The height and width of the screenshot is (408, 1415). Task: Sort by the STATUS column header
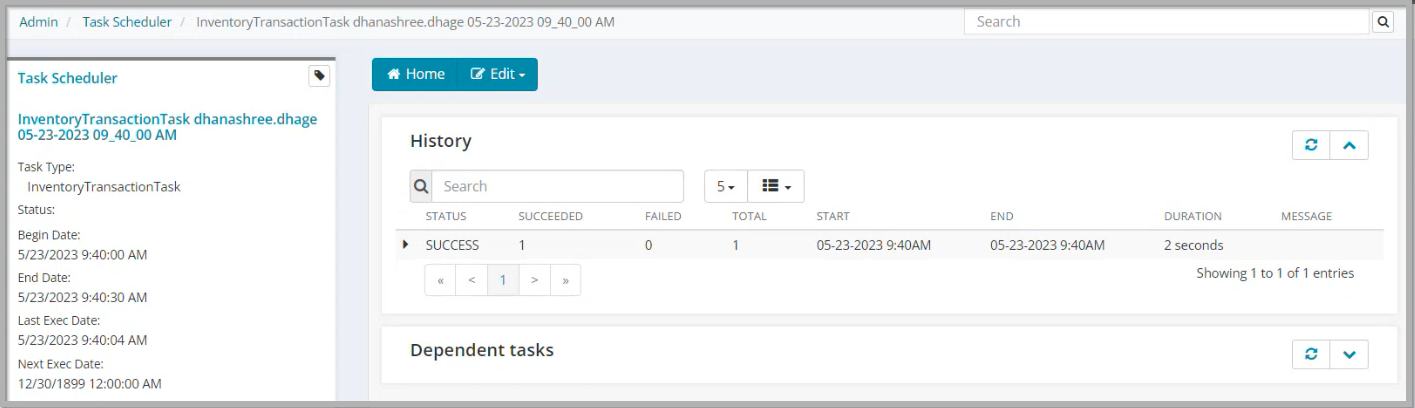click(446, 216)
